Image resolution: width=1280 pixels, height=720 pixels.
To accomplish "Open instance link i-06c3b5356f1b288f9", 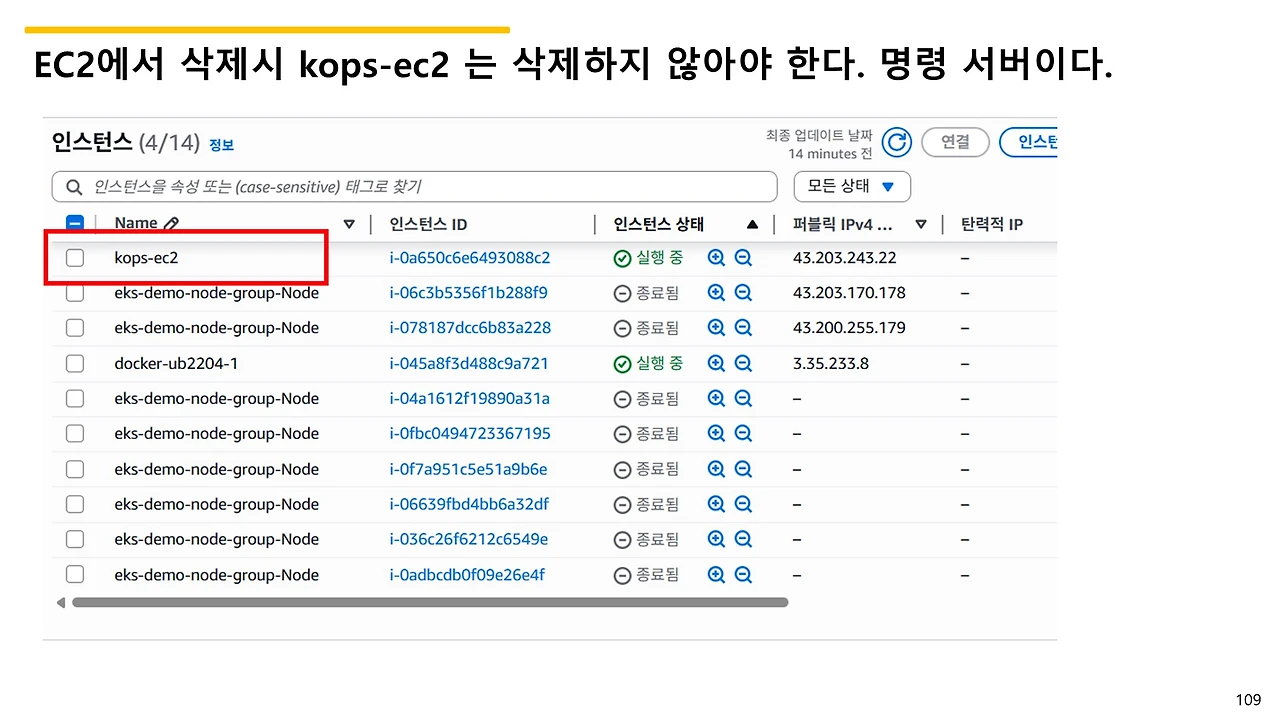I will [x=468, y=293].
